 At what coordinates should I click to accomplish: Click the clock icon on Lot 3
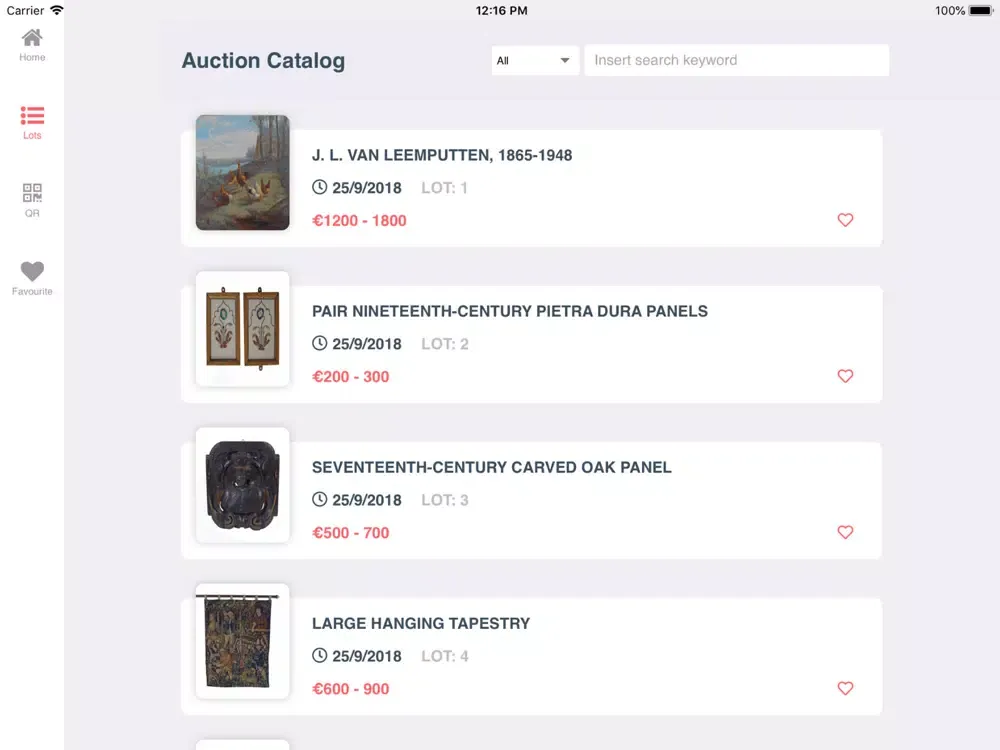[x=320, y=499]
